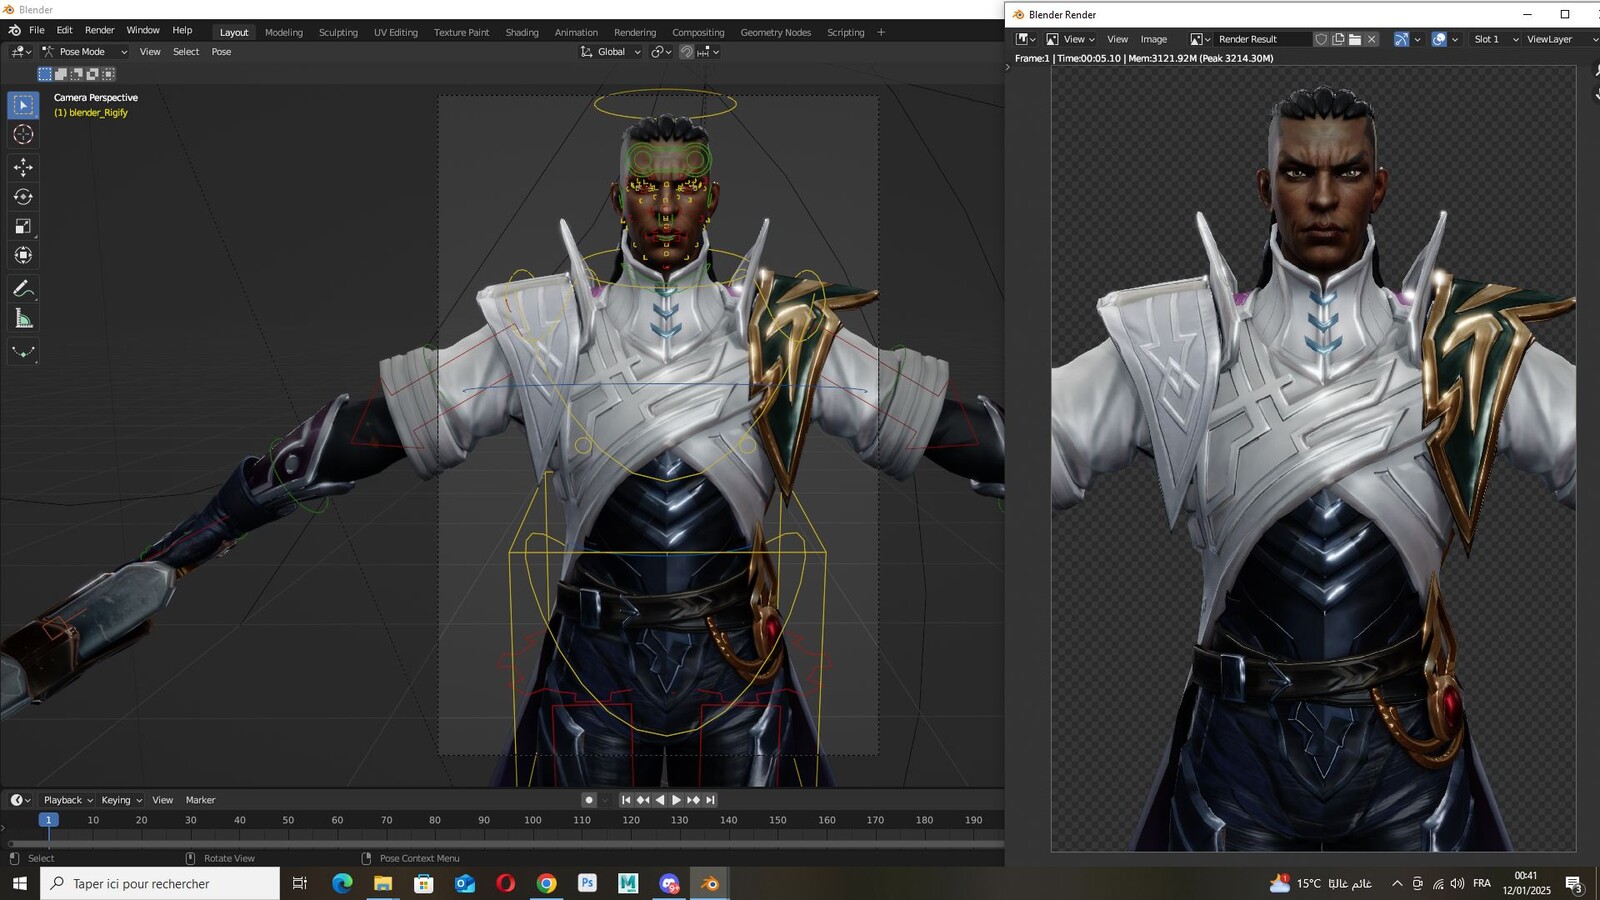The width and height of the screenshot is (1600, 900).
Task: Click current frame indicator 1
Action: [48, 820]
